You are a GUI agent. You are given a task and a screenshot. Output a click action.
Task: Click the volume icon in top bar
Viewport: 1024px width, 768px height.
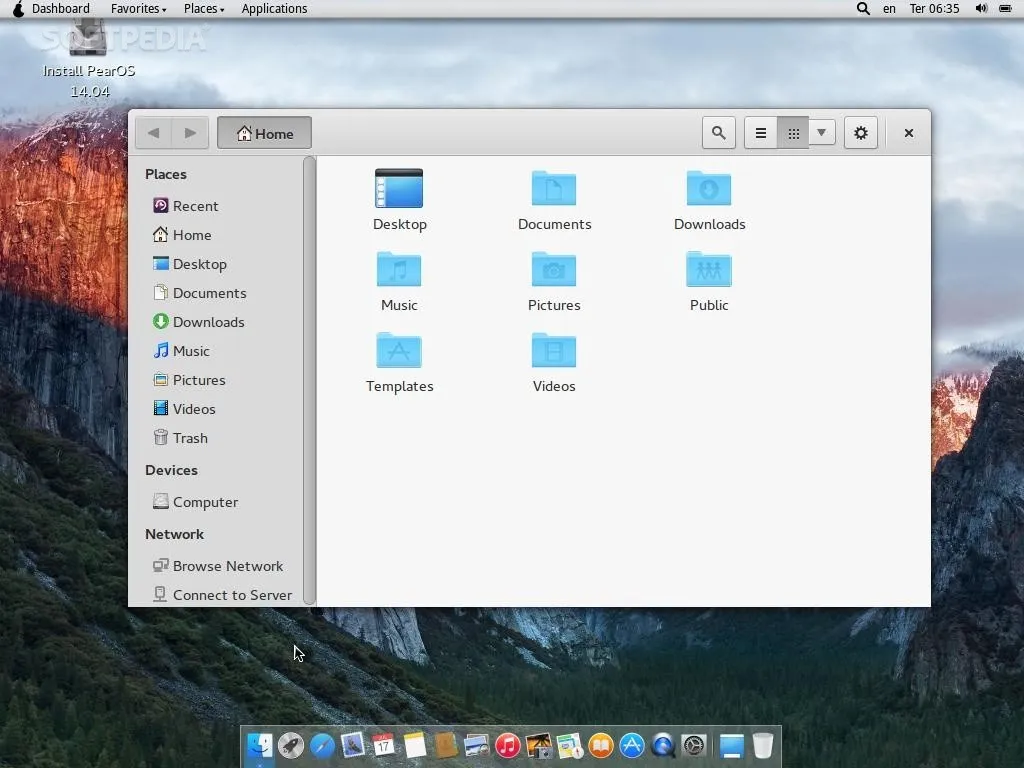pyautogui.click(x=981, y=9)
